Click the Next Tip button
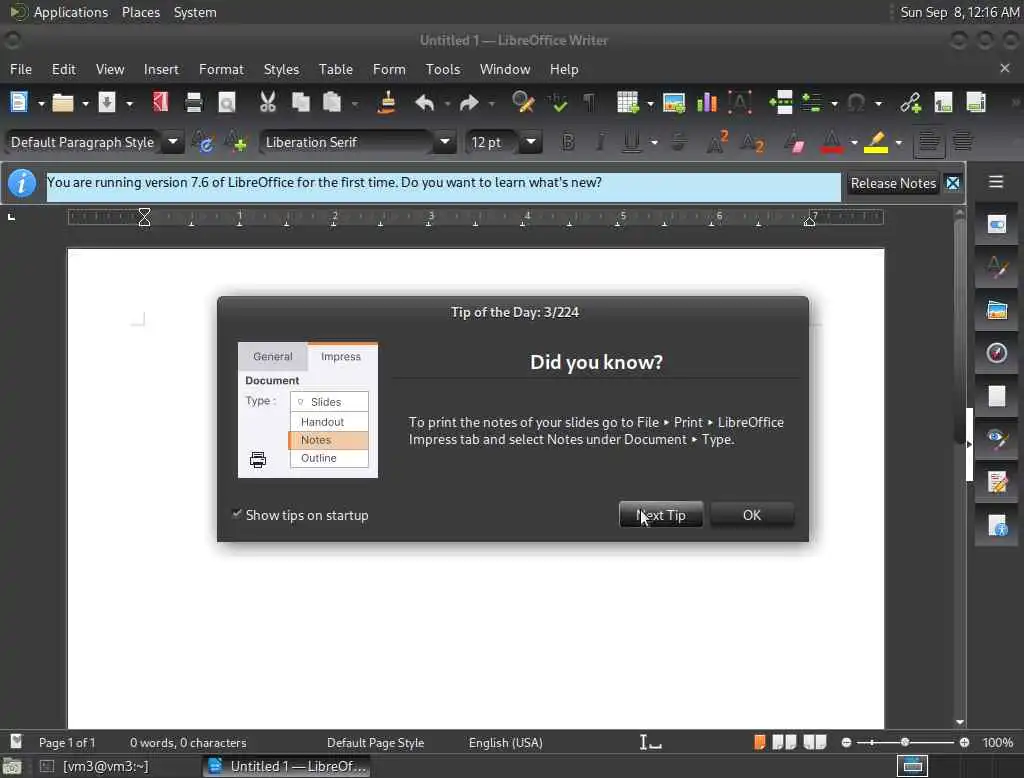Image resolution: width=1024 pixels, height=778 pixels. [x=661, y=515]
